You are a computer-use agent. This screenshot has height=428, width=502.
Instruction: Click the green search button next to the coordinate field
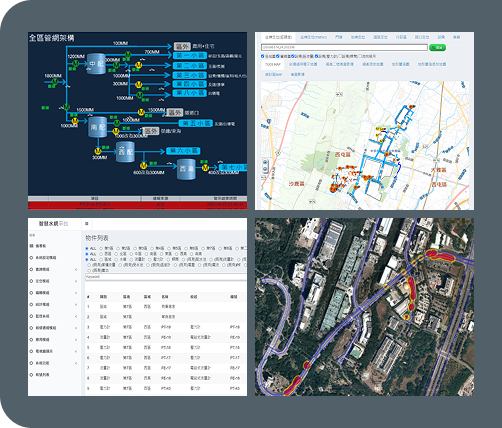point(437,47)
